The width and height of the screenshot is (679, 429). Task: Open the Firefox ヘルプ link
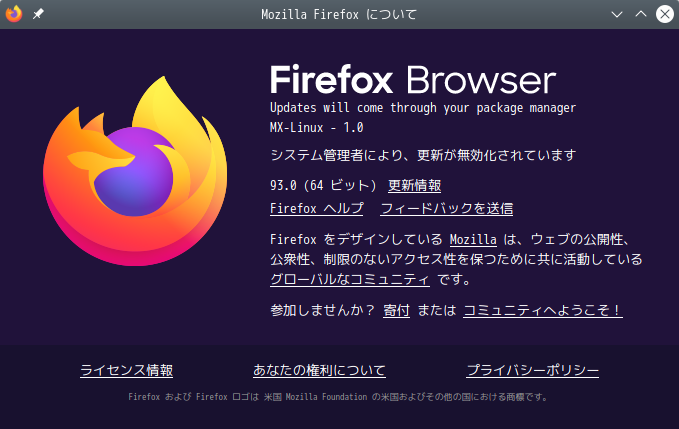(317, 208)
